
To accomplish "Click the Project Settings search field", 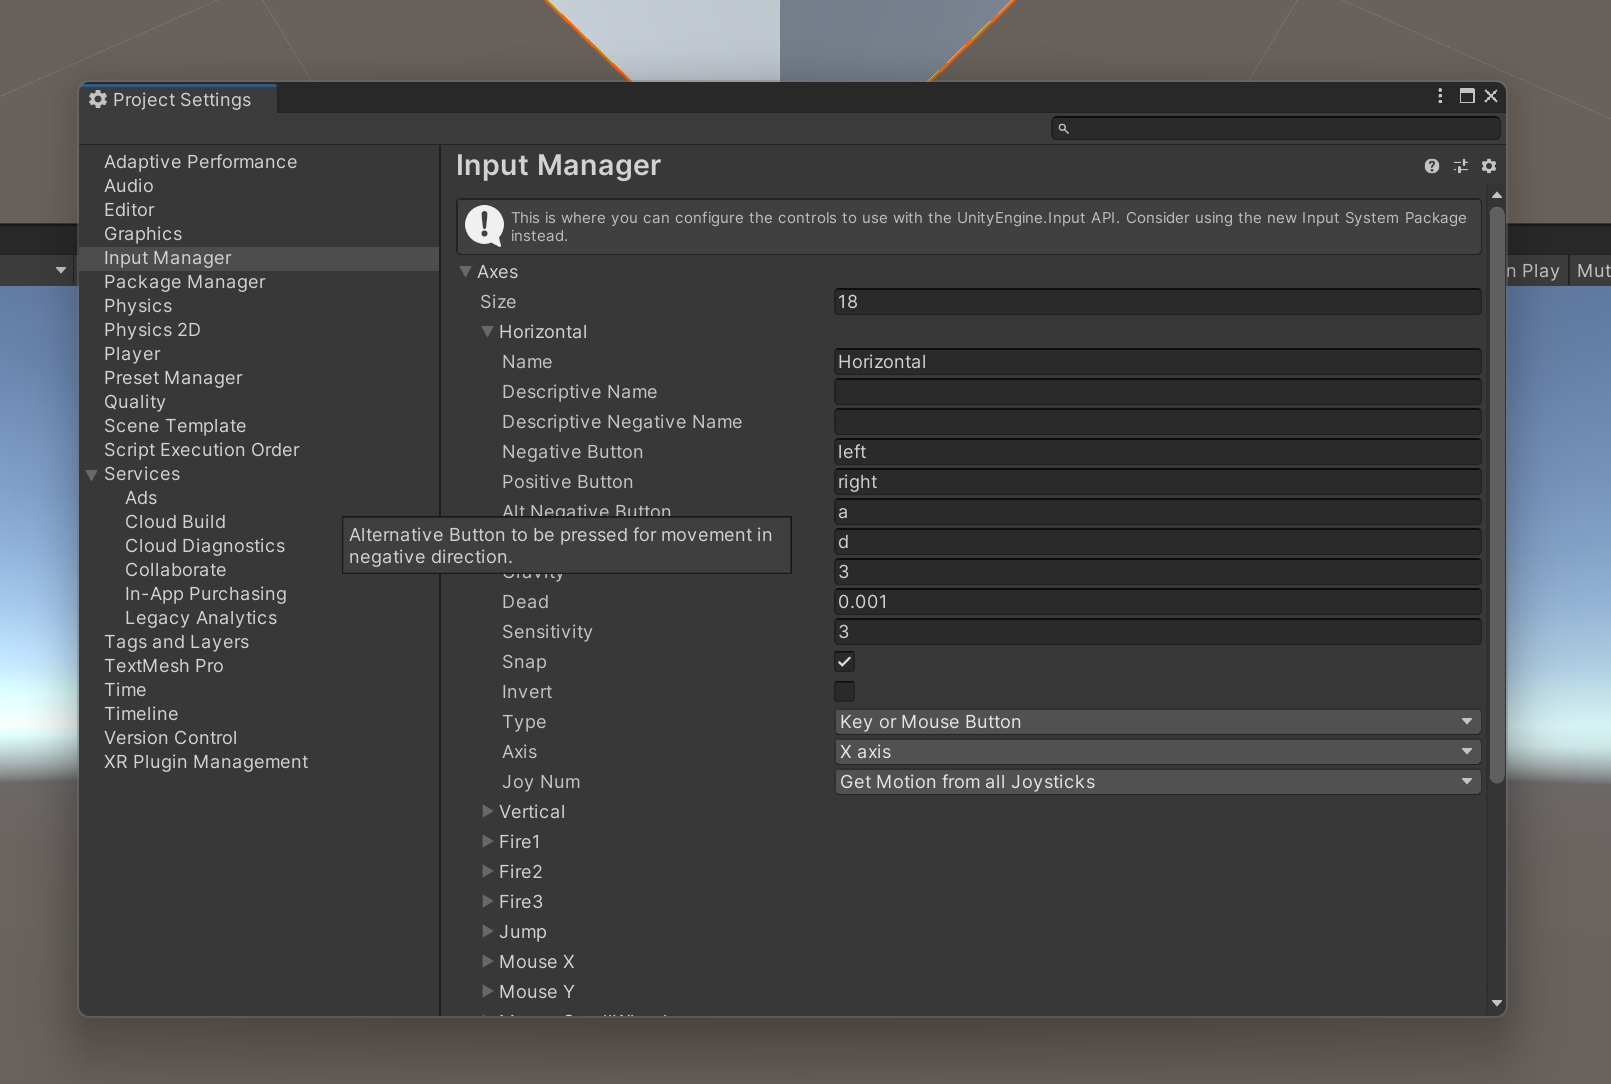I will [x=1276, y=128].
